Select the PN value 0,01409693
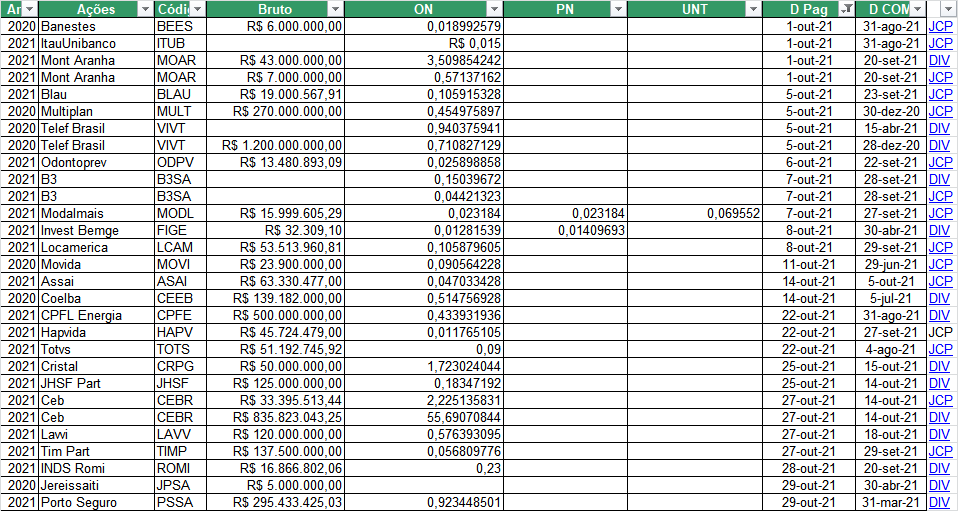 click(x=565, y=230)
